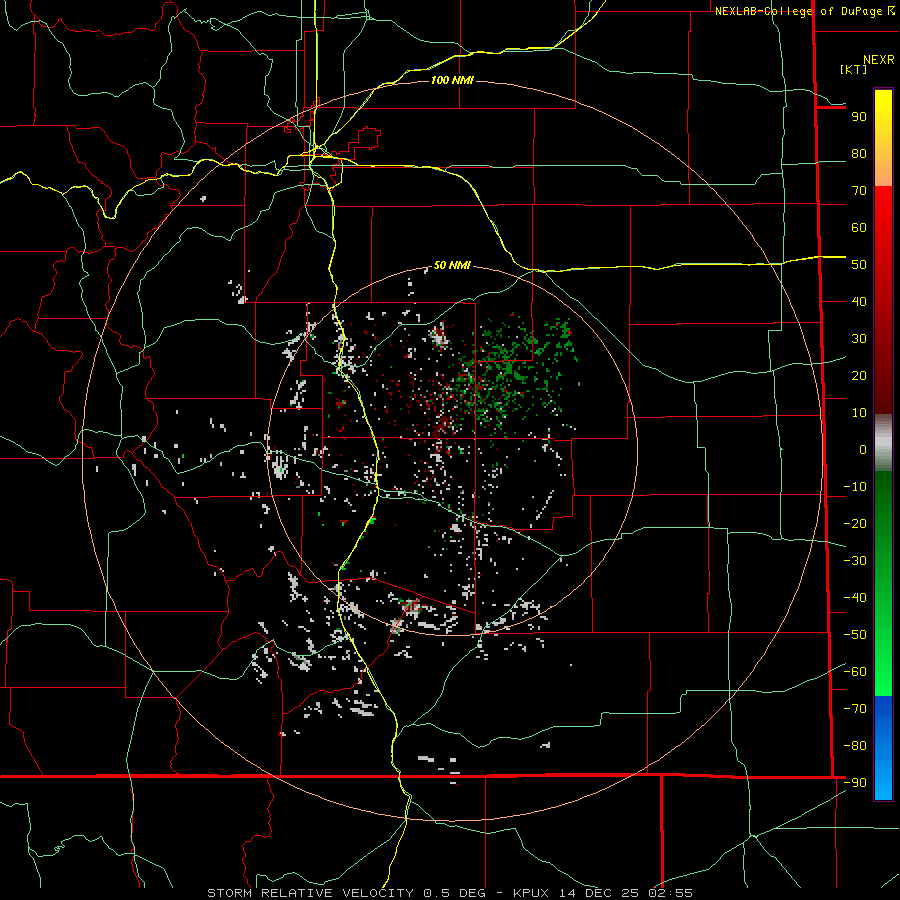Click the gray zero-velocity segment of color bar
Screen dimensions: 900x900
point(883,442)
